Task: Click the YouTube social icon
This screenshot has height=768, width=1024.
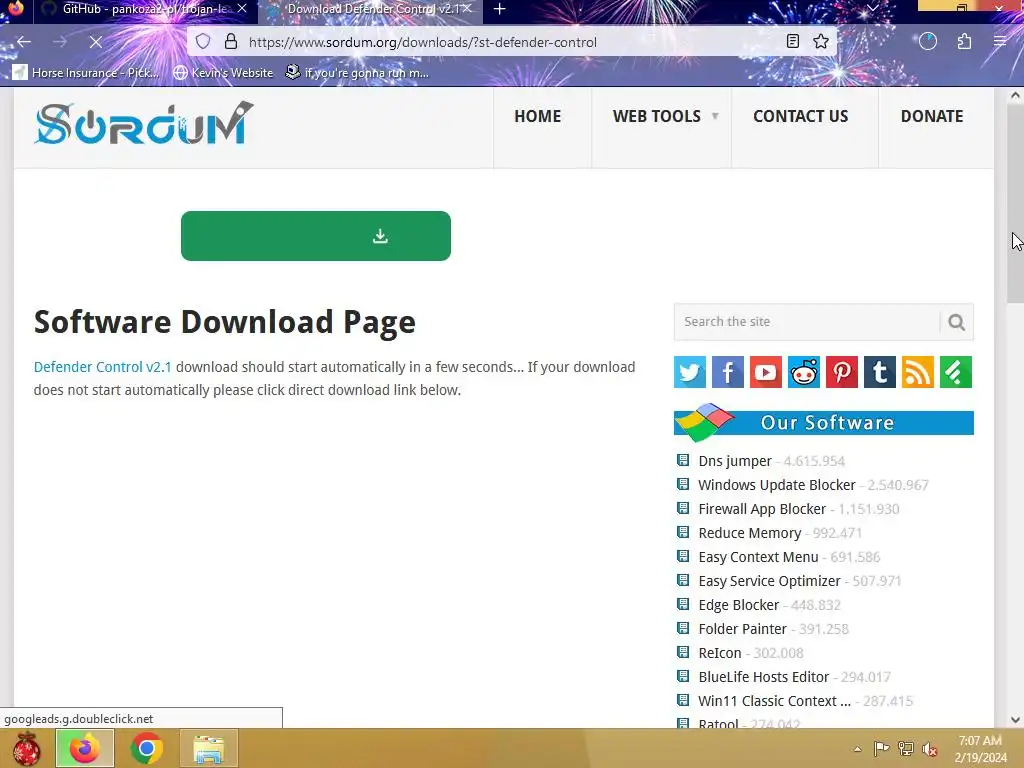Action: (765, 372)
